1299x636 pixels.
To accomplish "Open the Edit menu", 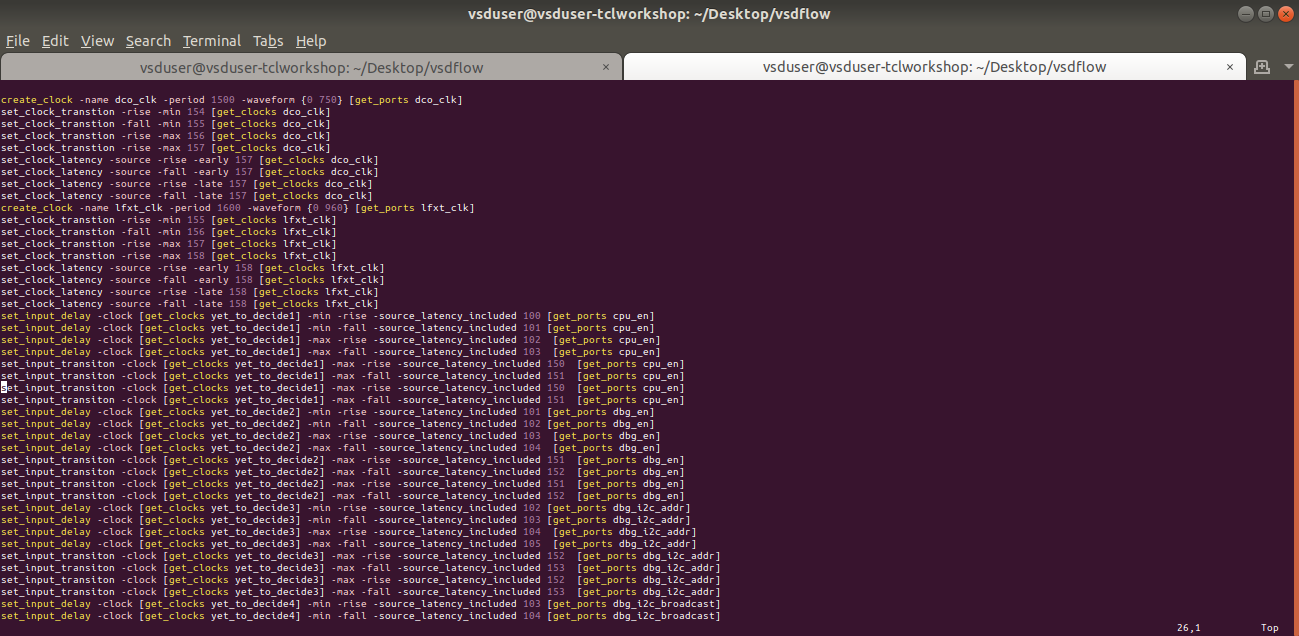I will point(54,41).
